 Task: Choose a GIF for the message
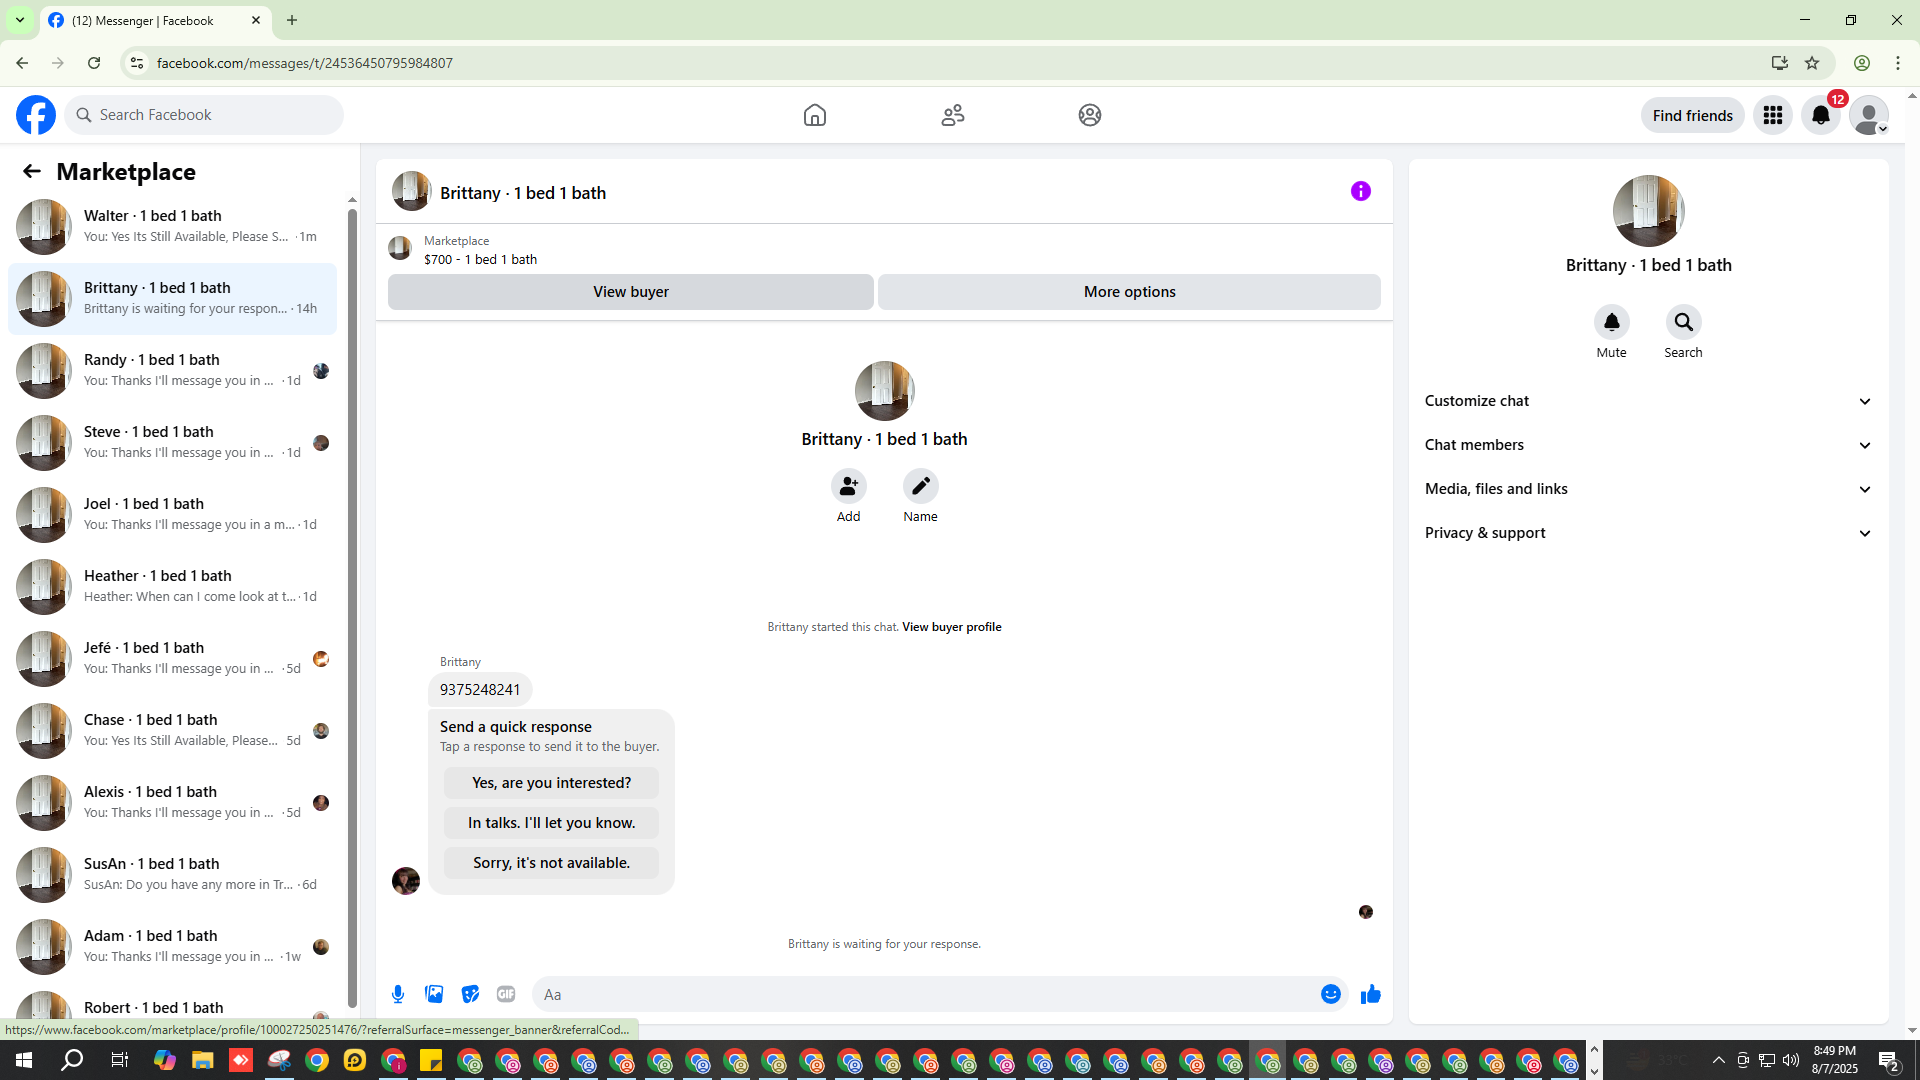pyautogui.click(x=506, y=994)
